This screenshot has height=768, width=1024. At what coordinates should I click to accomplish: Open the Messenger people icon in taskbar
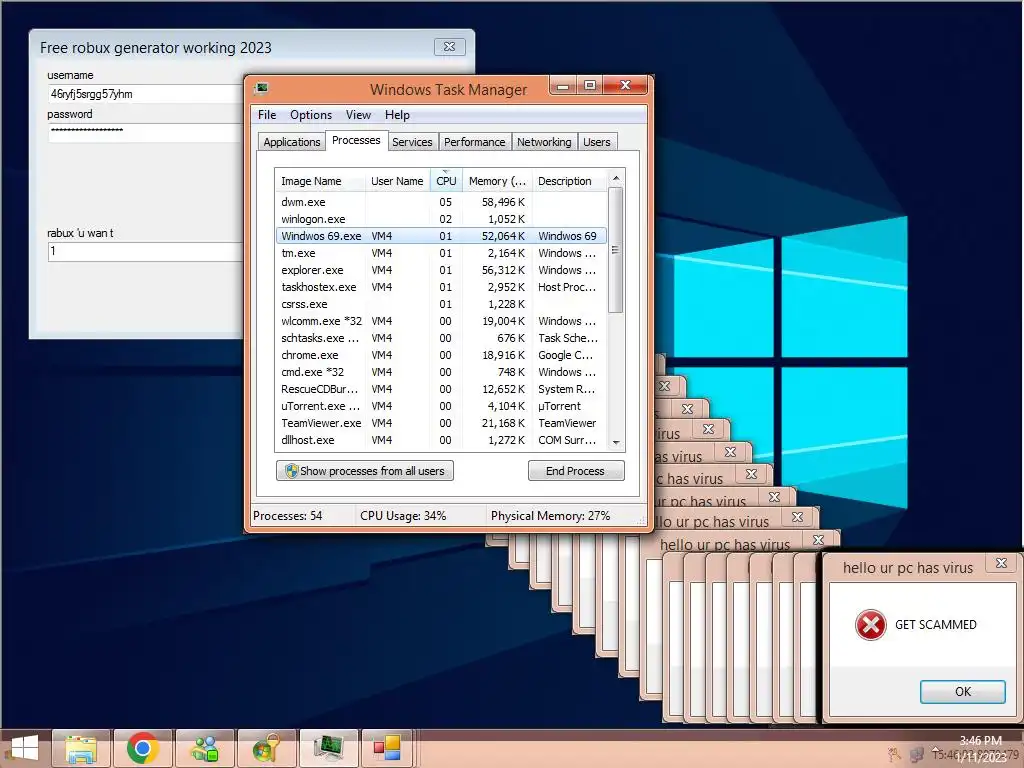204,748
